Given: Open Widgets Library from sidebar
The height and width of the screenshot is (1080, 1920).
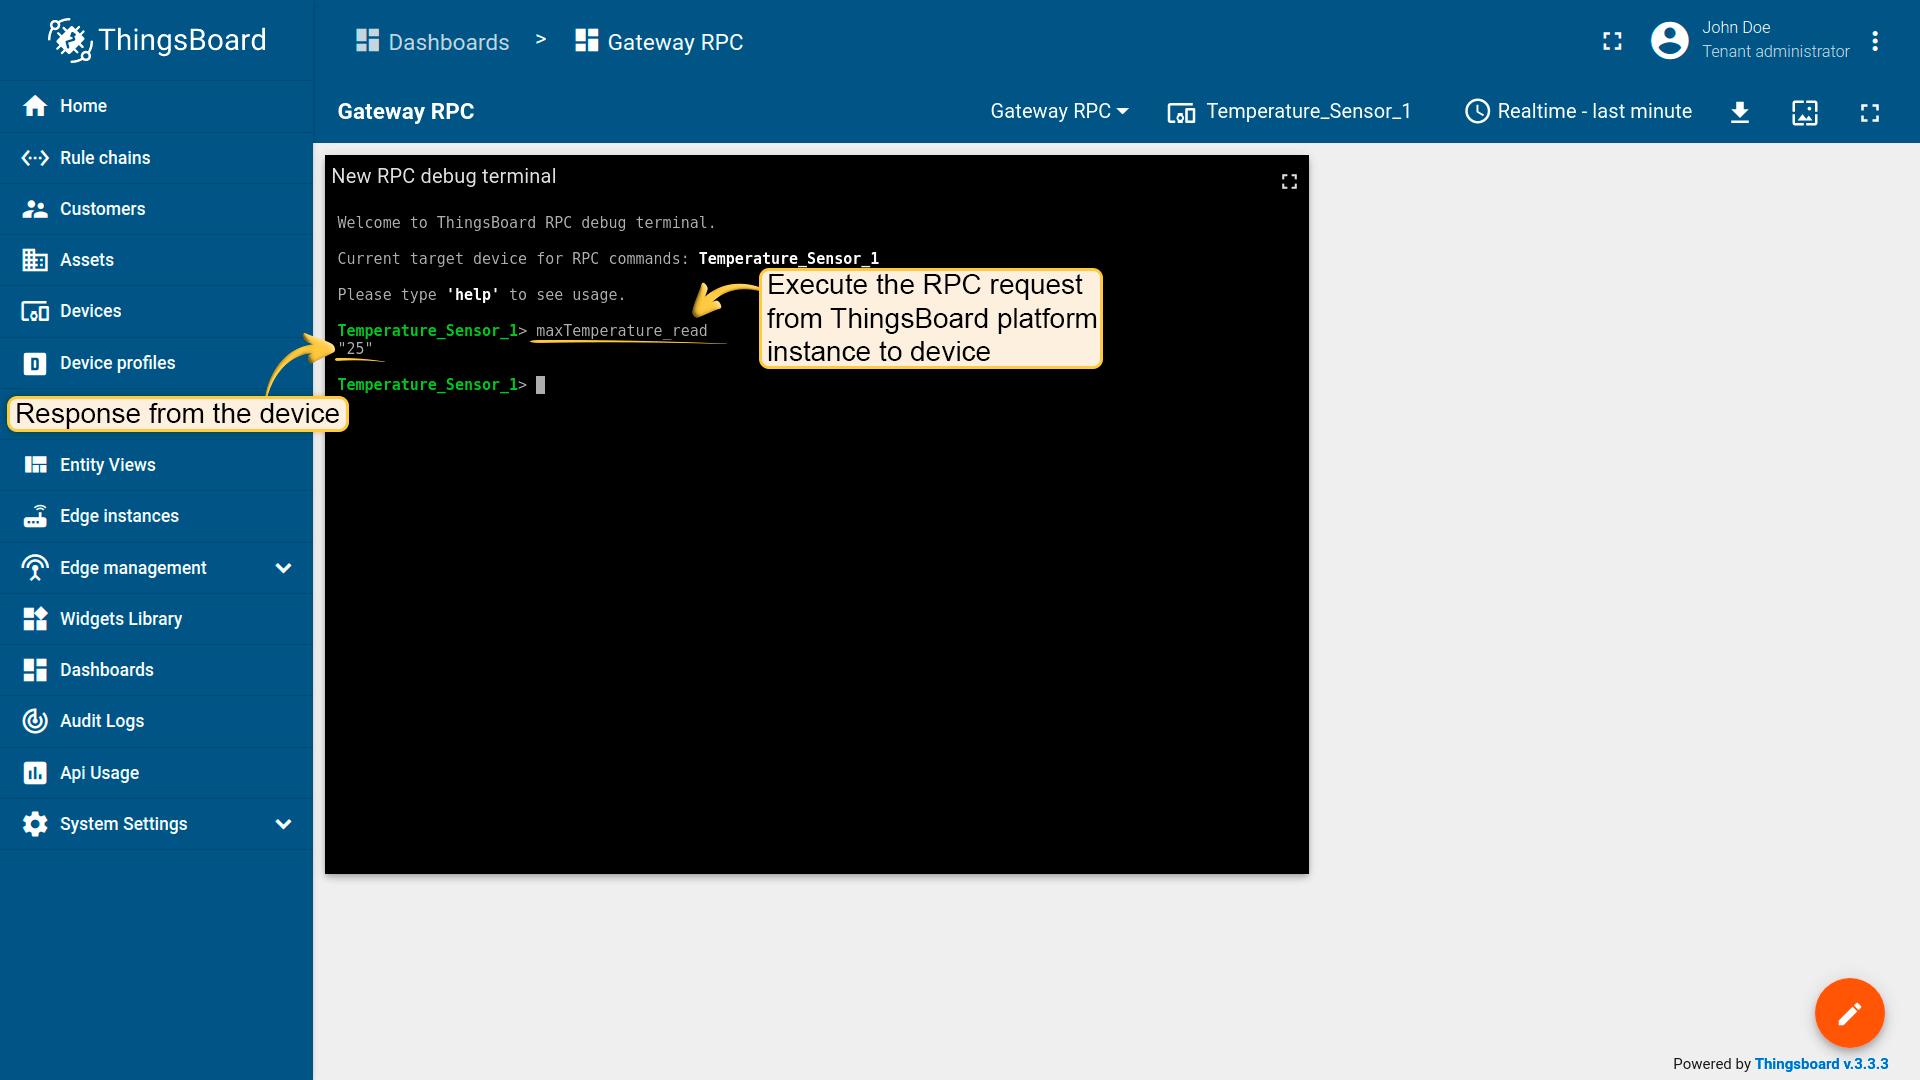Looking at the screenshot, I should click(120, 619).
